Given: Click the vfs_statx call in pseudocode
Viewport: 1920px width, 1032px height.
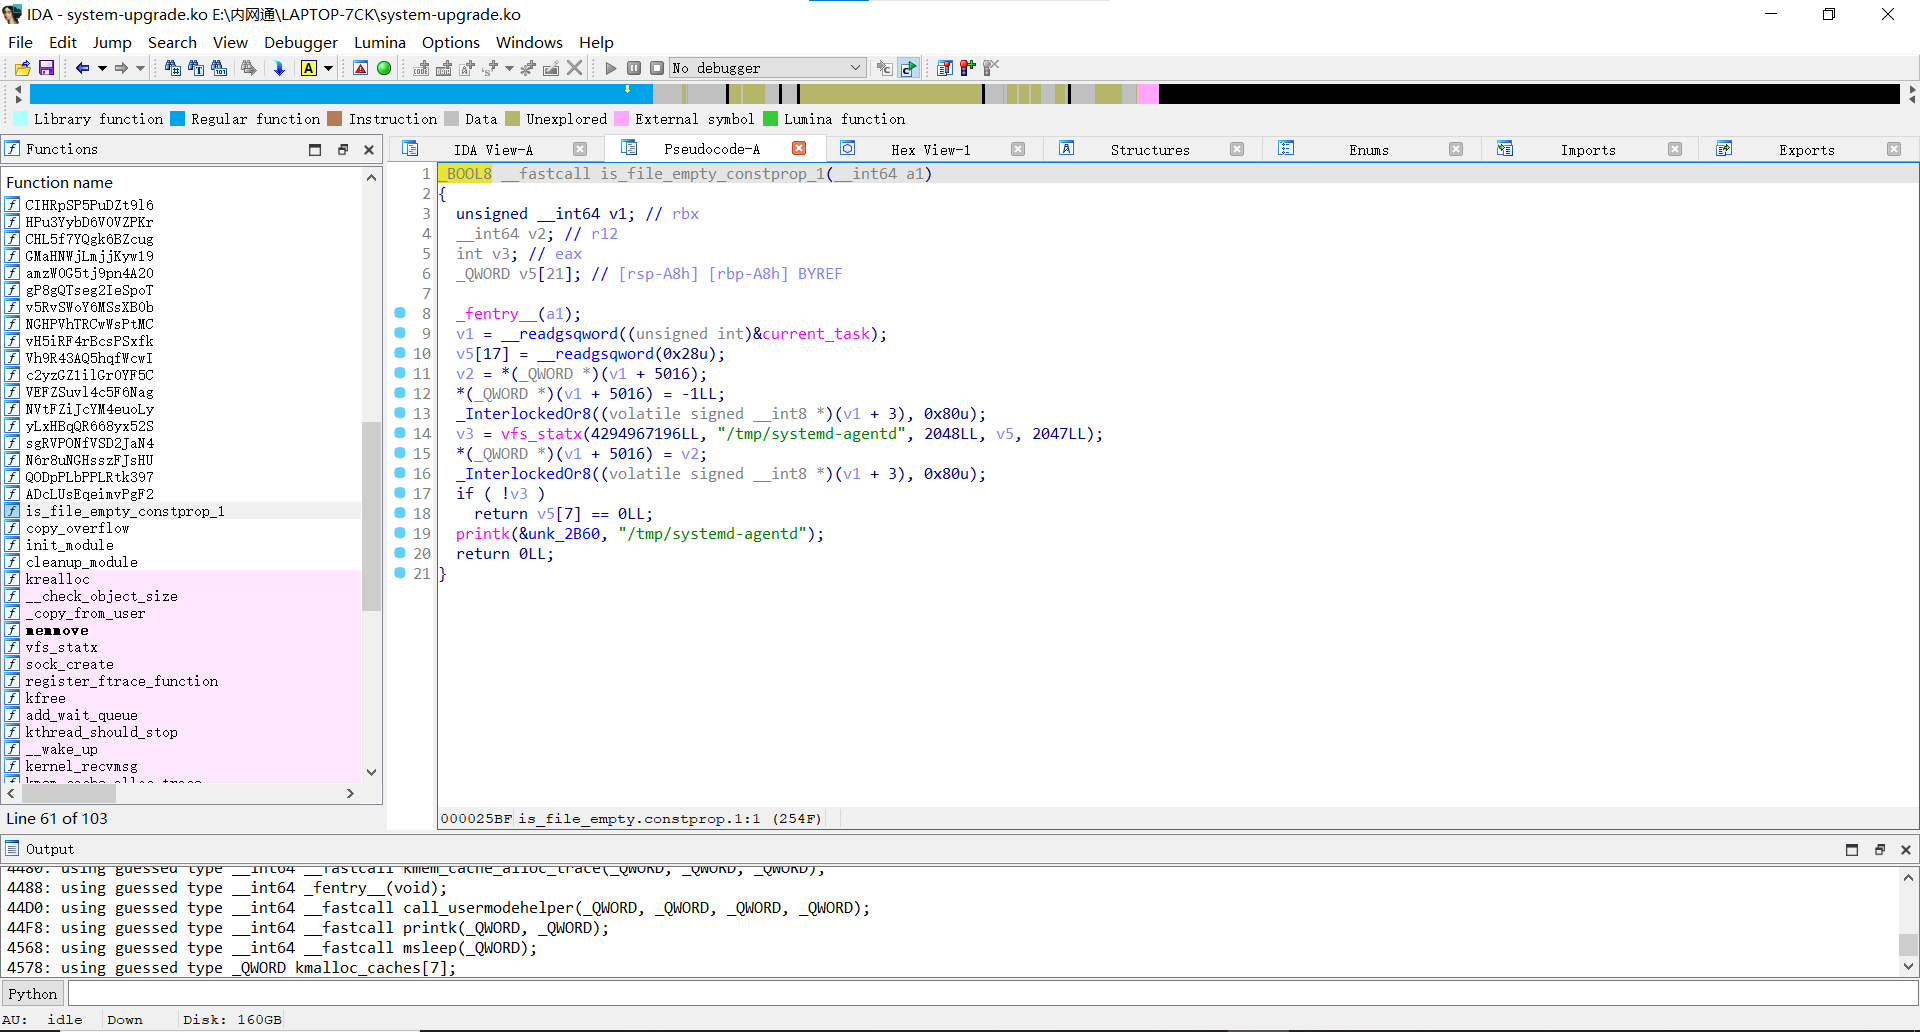Looking at the screenshot, I should pos(541,434).
